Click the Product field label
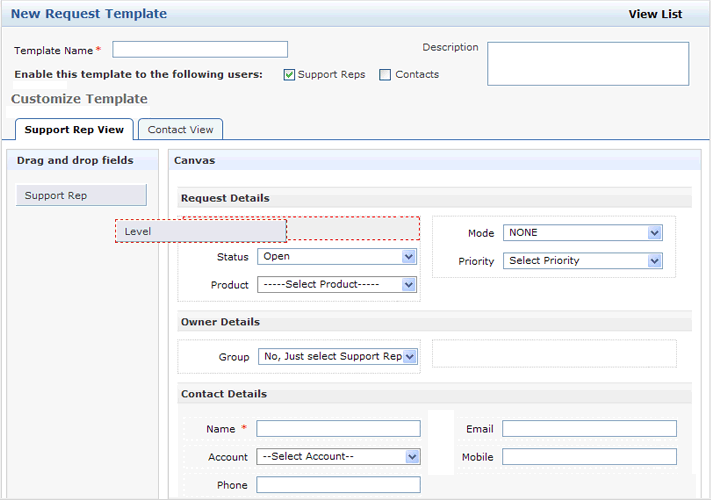This screenshot has height=500, width=711. (x=229, y=285)
